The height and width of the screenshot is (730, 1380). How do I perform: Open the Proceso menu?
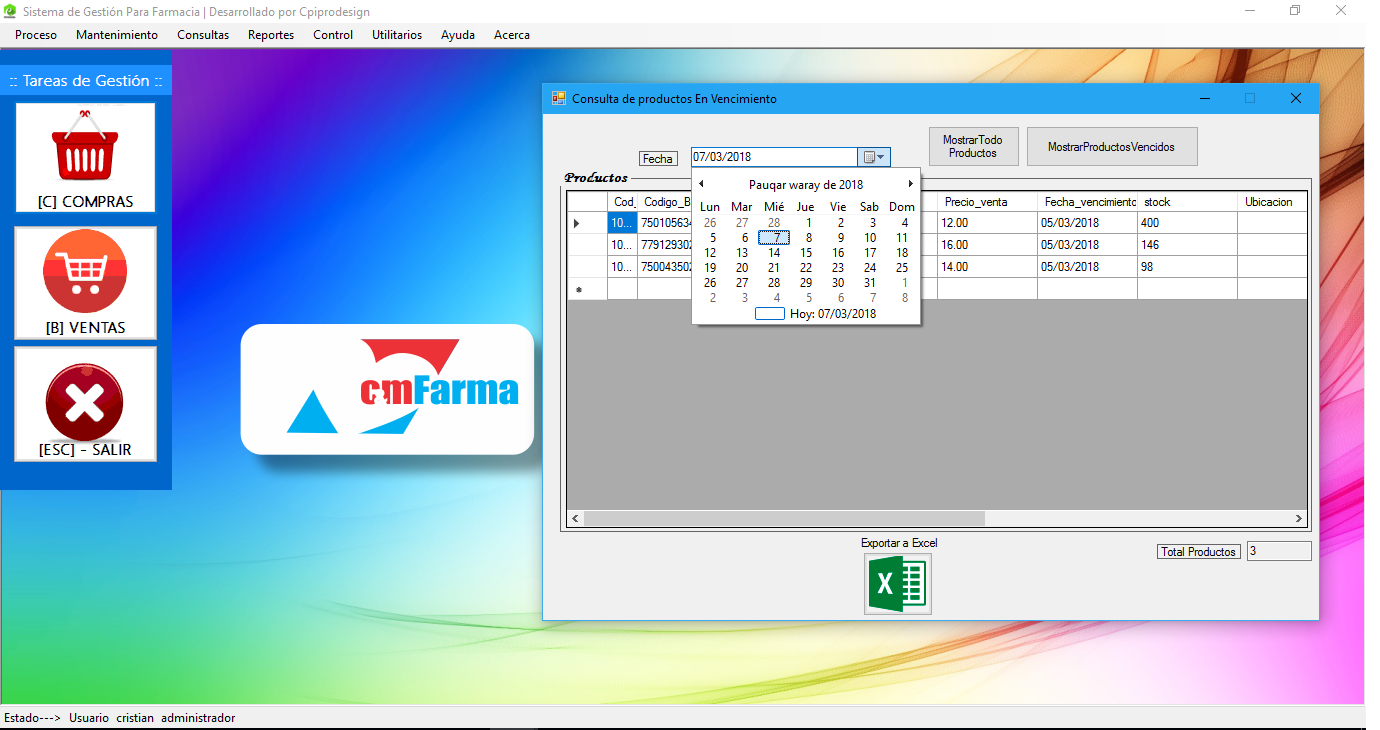pyautogui.click(x=36, y=35)
